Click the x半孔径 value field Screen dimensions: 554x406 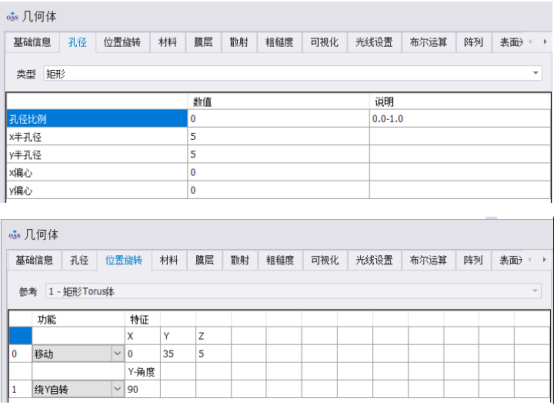278,136
